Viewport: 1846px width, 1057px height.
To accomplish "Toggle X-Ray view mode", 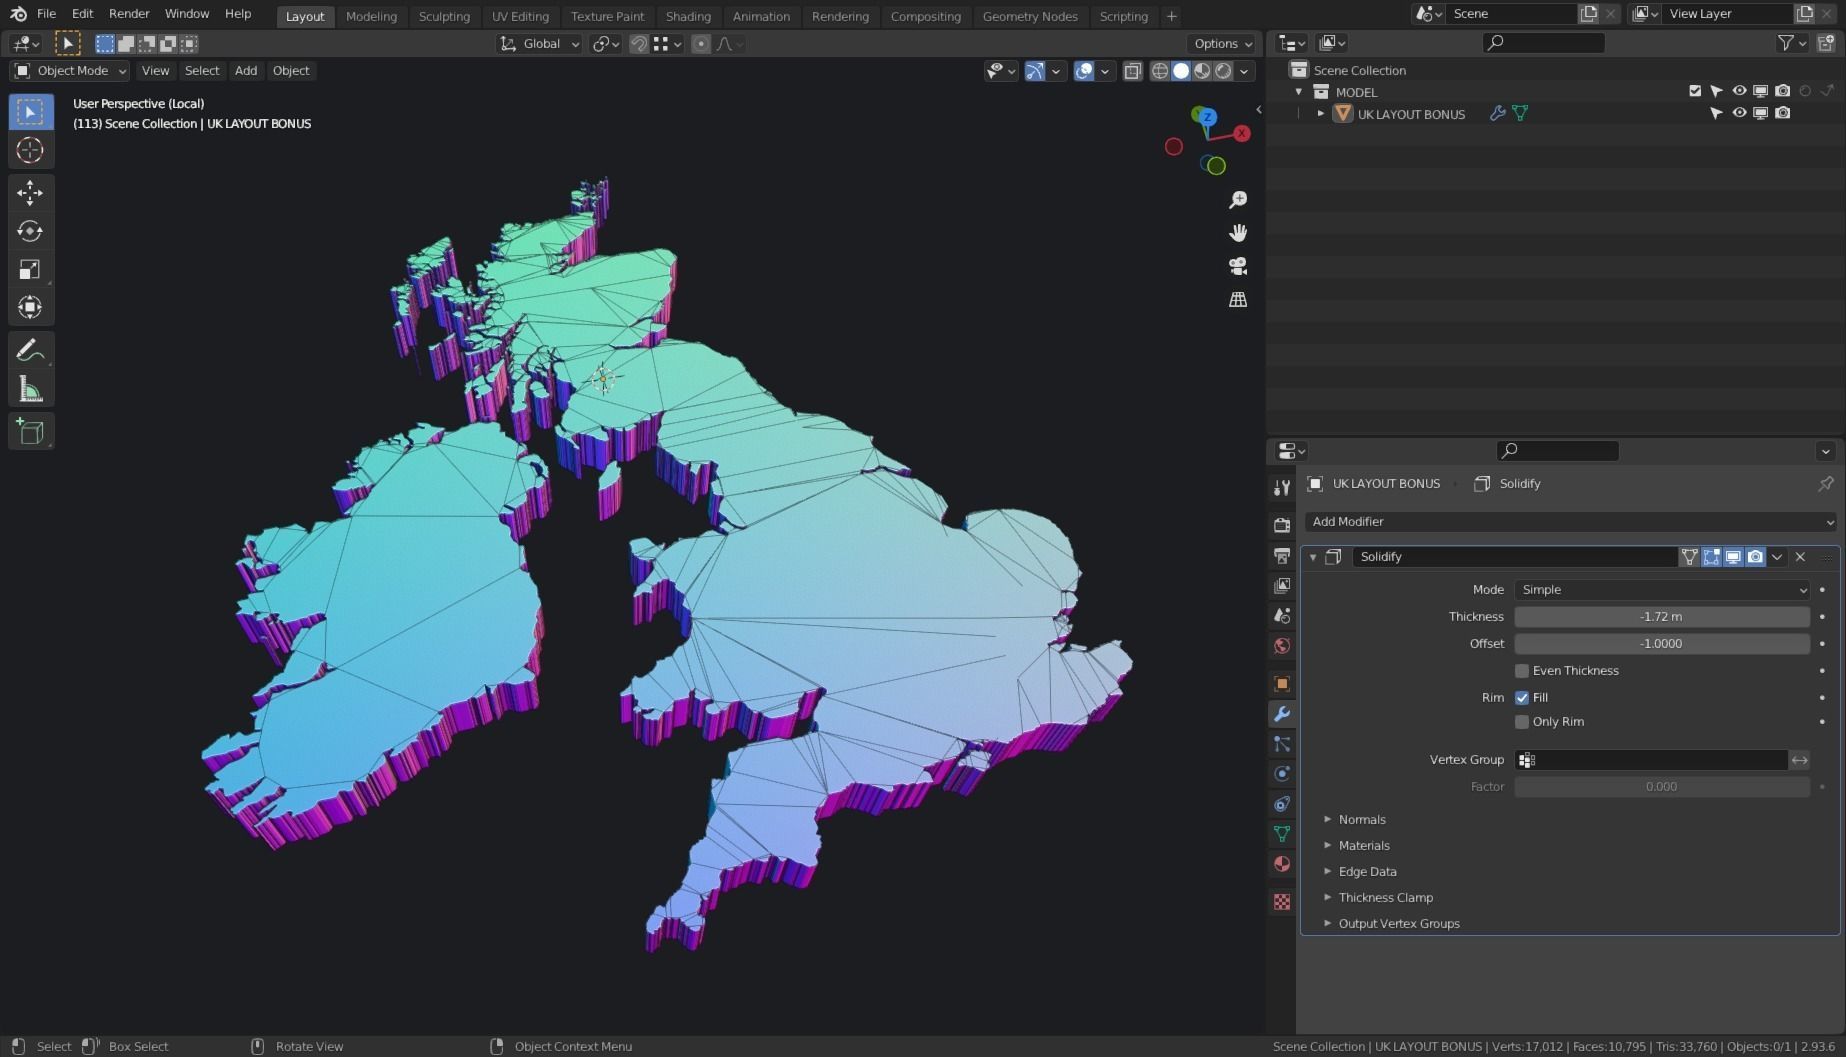I will point(1132,71).
